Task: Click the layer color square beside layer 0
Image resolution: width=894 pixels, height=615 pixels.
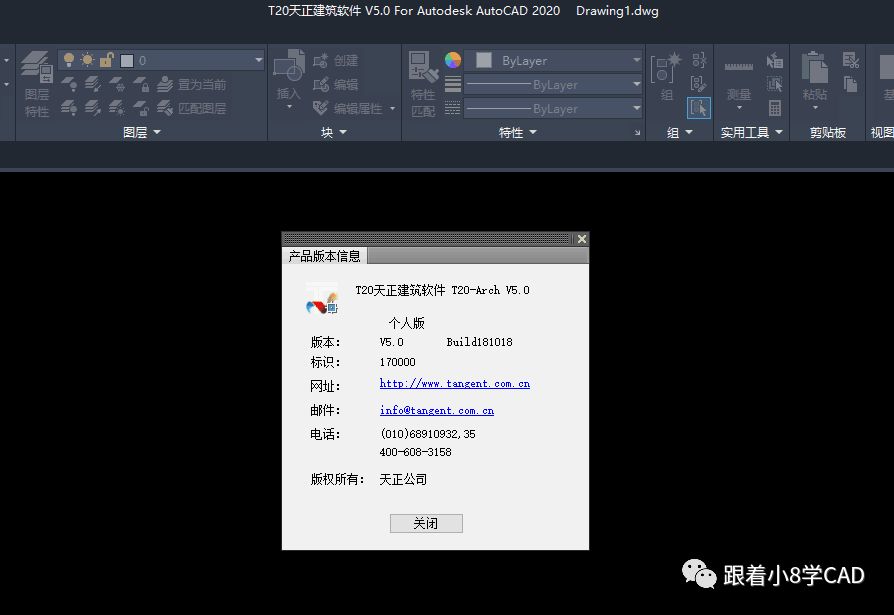Action: 127,60
